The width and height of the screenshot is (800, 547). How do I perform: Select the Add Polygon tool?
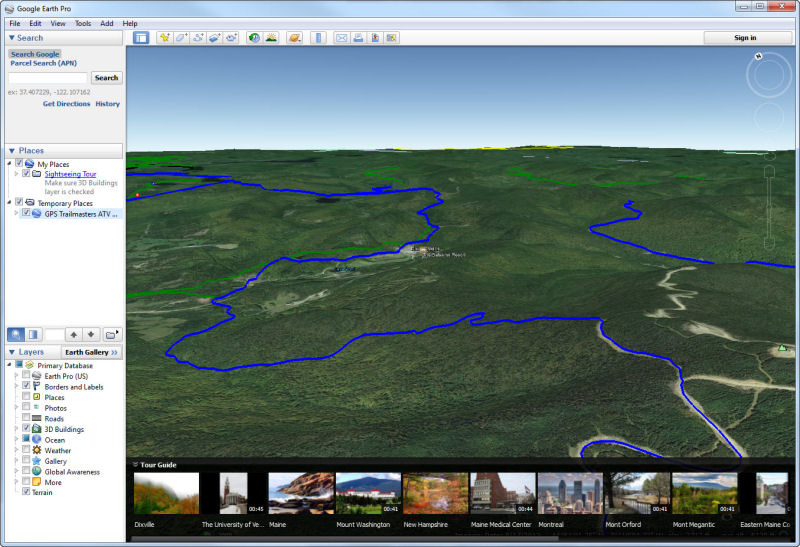click(181, 38)
